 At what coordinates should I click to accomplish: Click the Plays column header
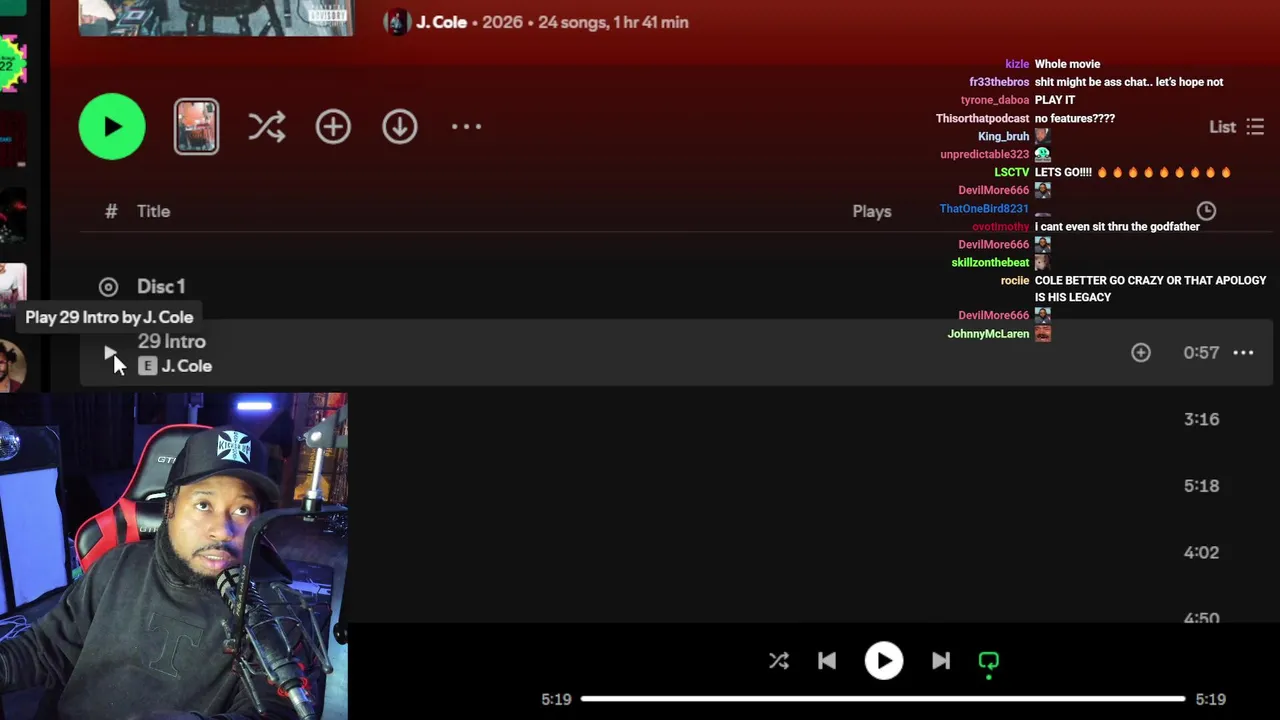click(872, 211)
